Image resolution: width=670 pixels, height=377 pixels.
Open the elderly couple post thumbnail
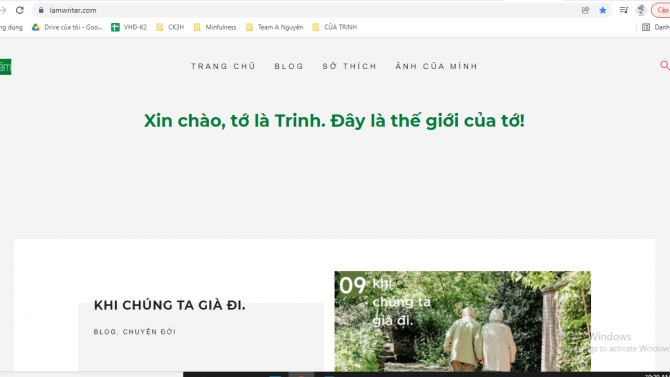click(x=462, y=321)
